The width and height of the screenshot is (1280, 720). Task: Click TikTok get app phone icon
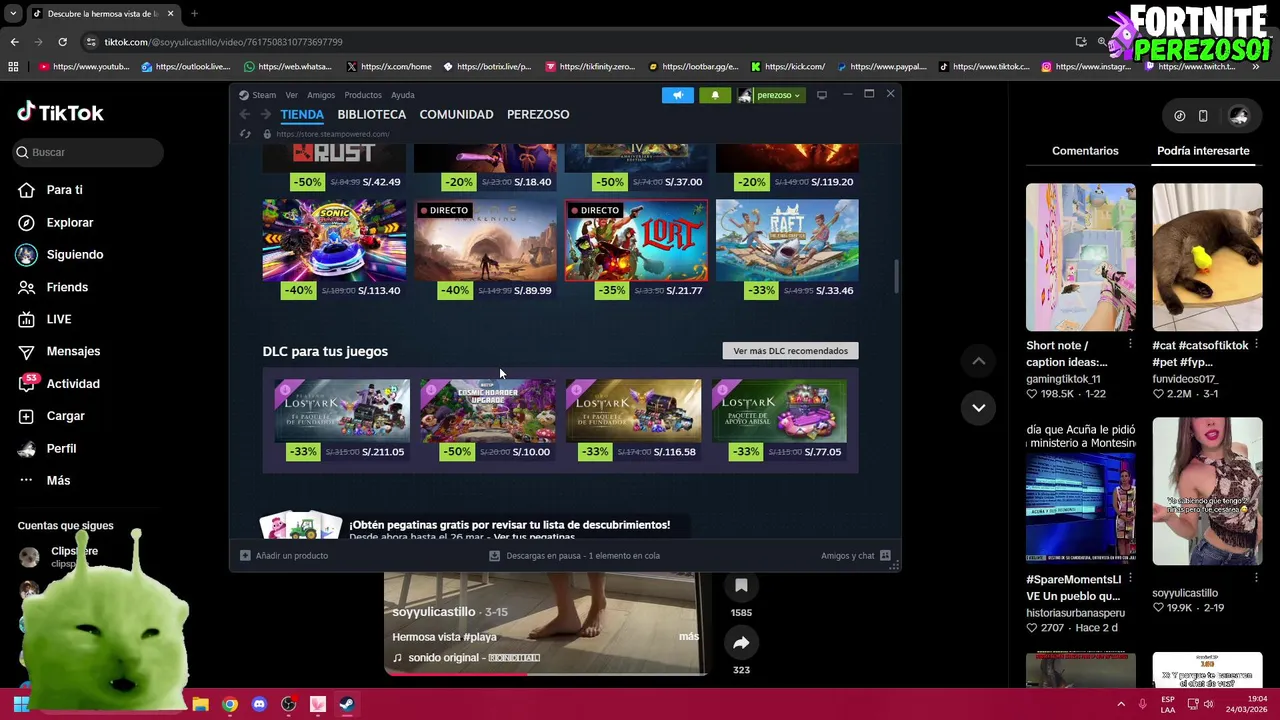1203,116
